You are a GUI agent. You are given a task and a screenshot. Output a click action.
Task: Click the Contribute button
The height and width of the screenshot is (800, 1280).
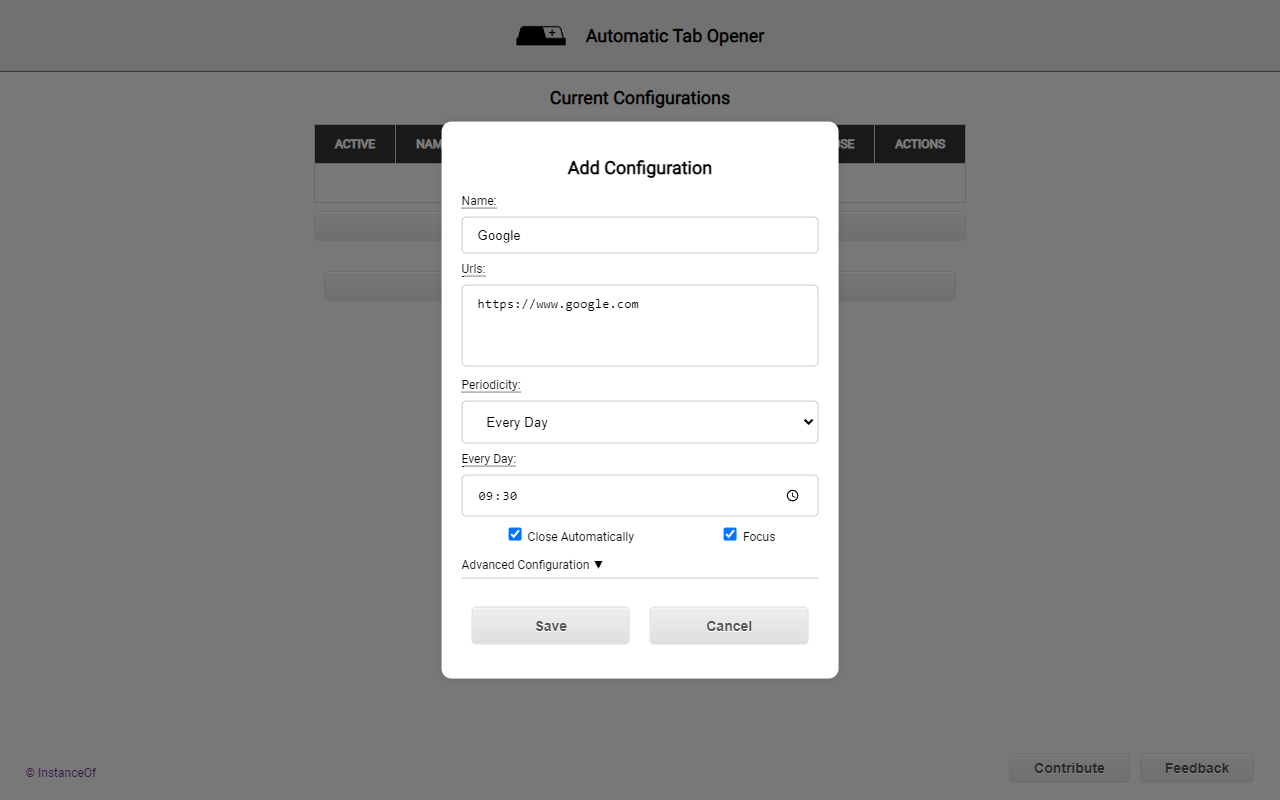[1069, 768]
